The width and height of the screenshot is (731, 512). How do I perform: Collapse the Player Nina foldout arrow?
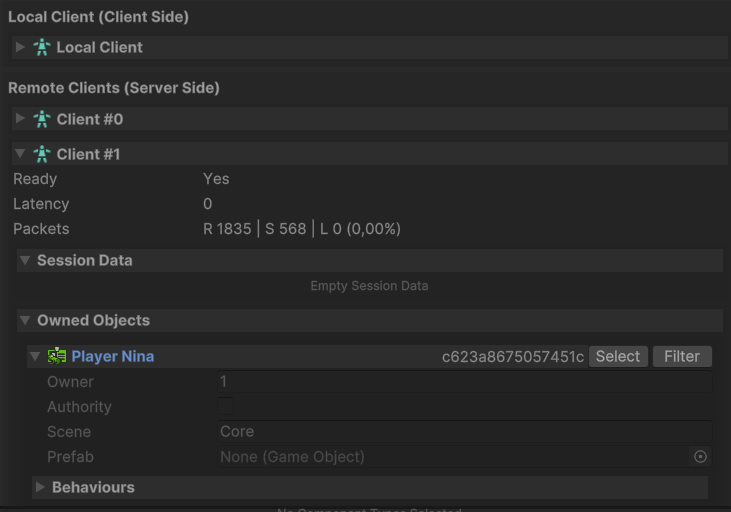[35, 356]
